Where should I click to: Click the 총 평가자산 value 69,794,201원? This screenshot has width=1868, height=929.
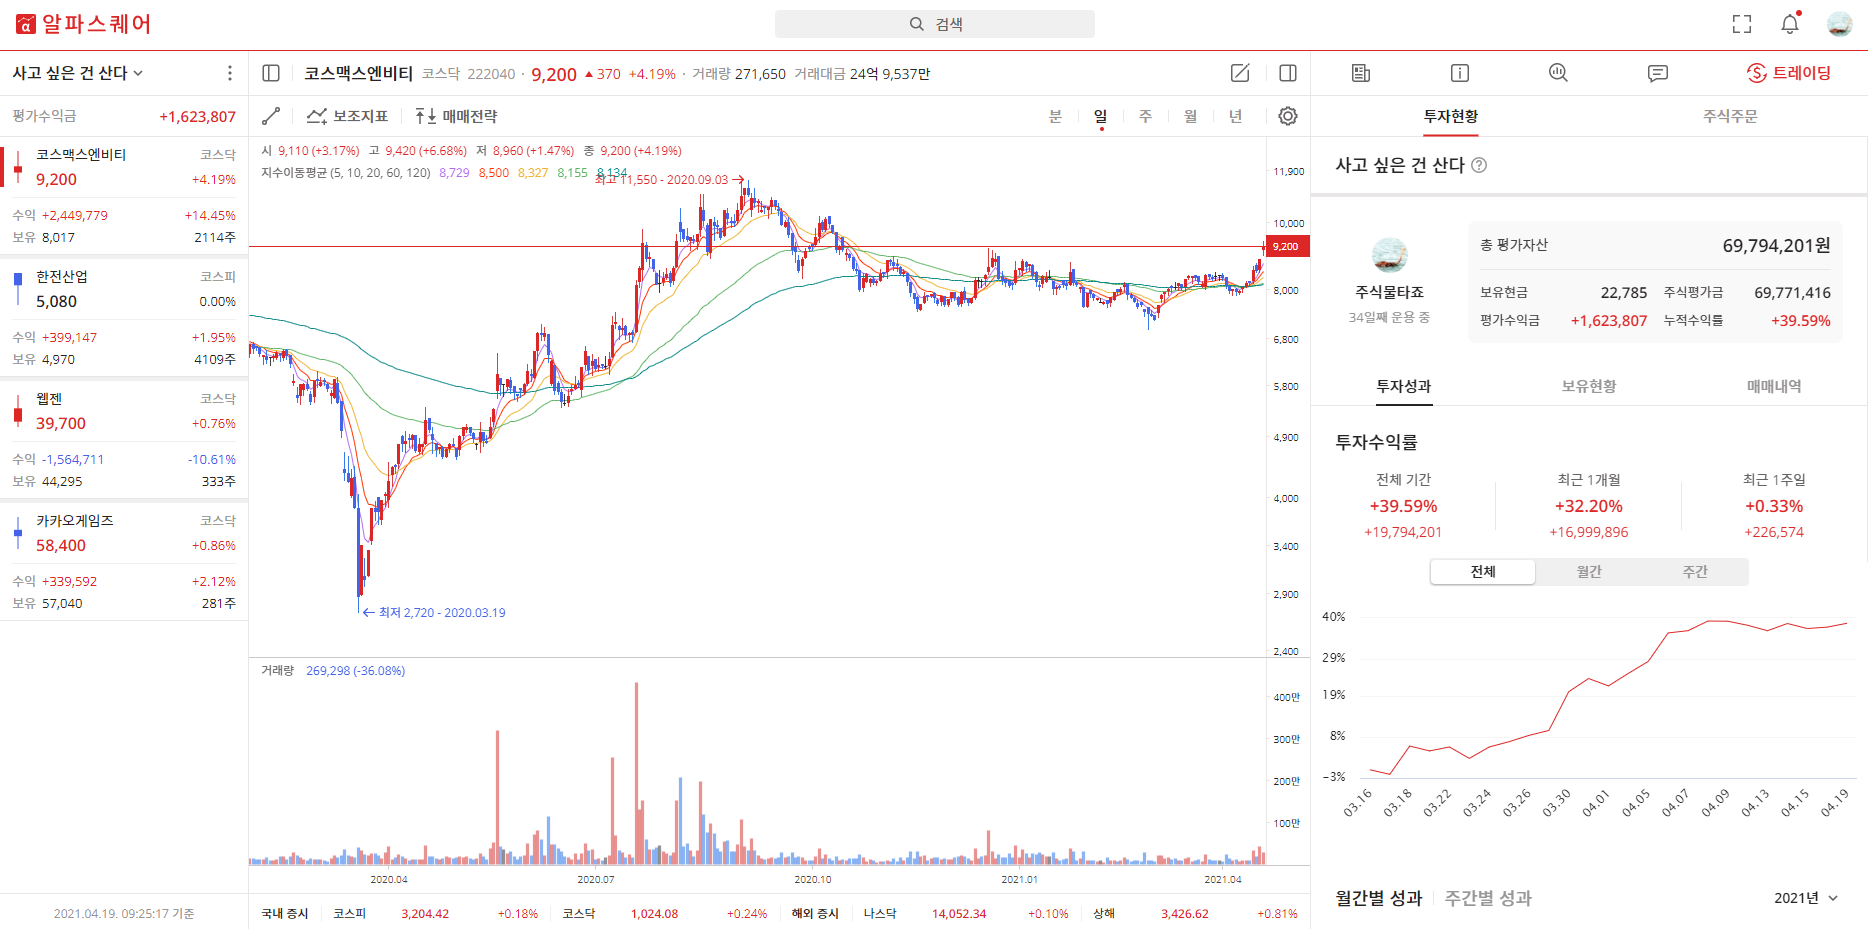click(x=1776, y=246)
